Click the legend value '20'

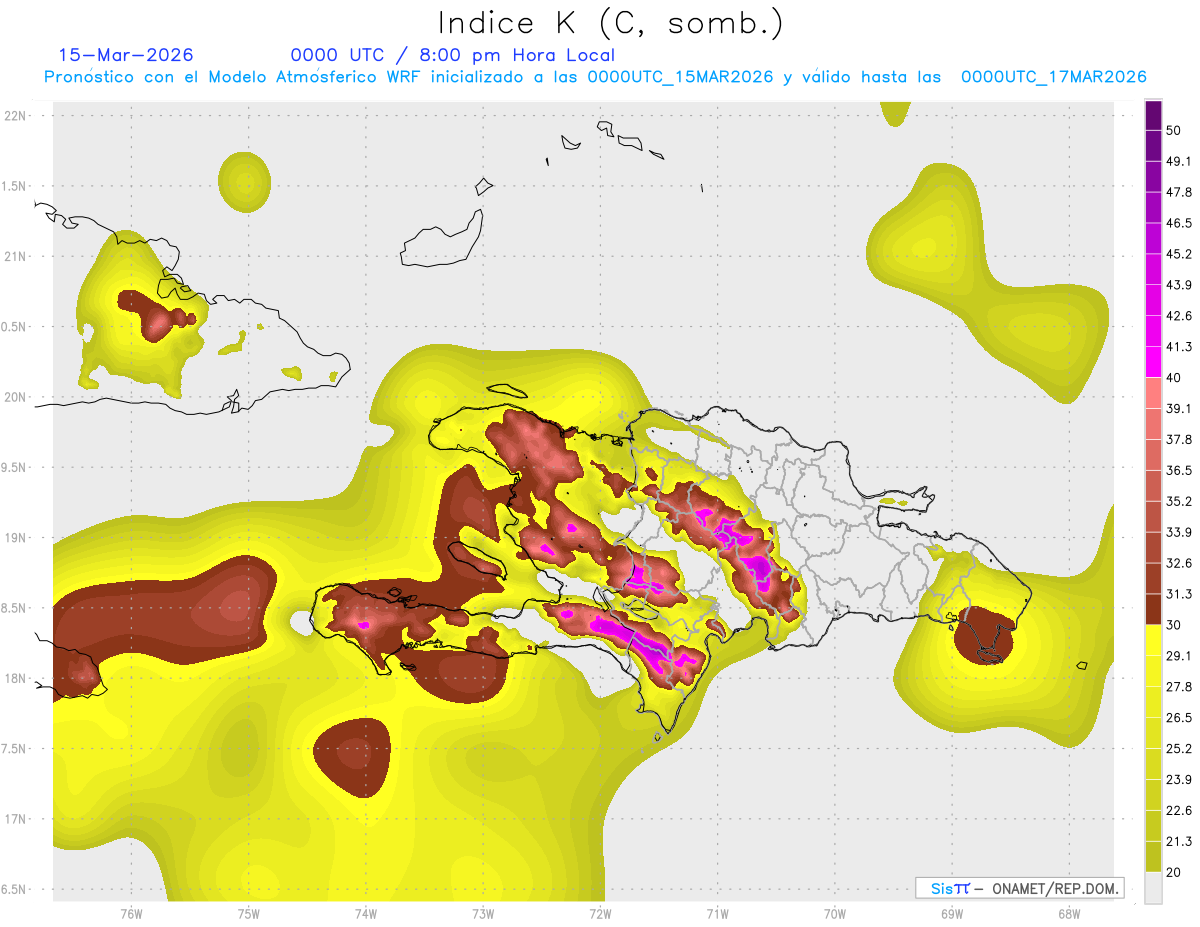point(1175,872)
